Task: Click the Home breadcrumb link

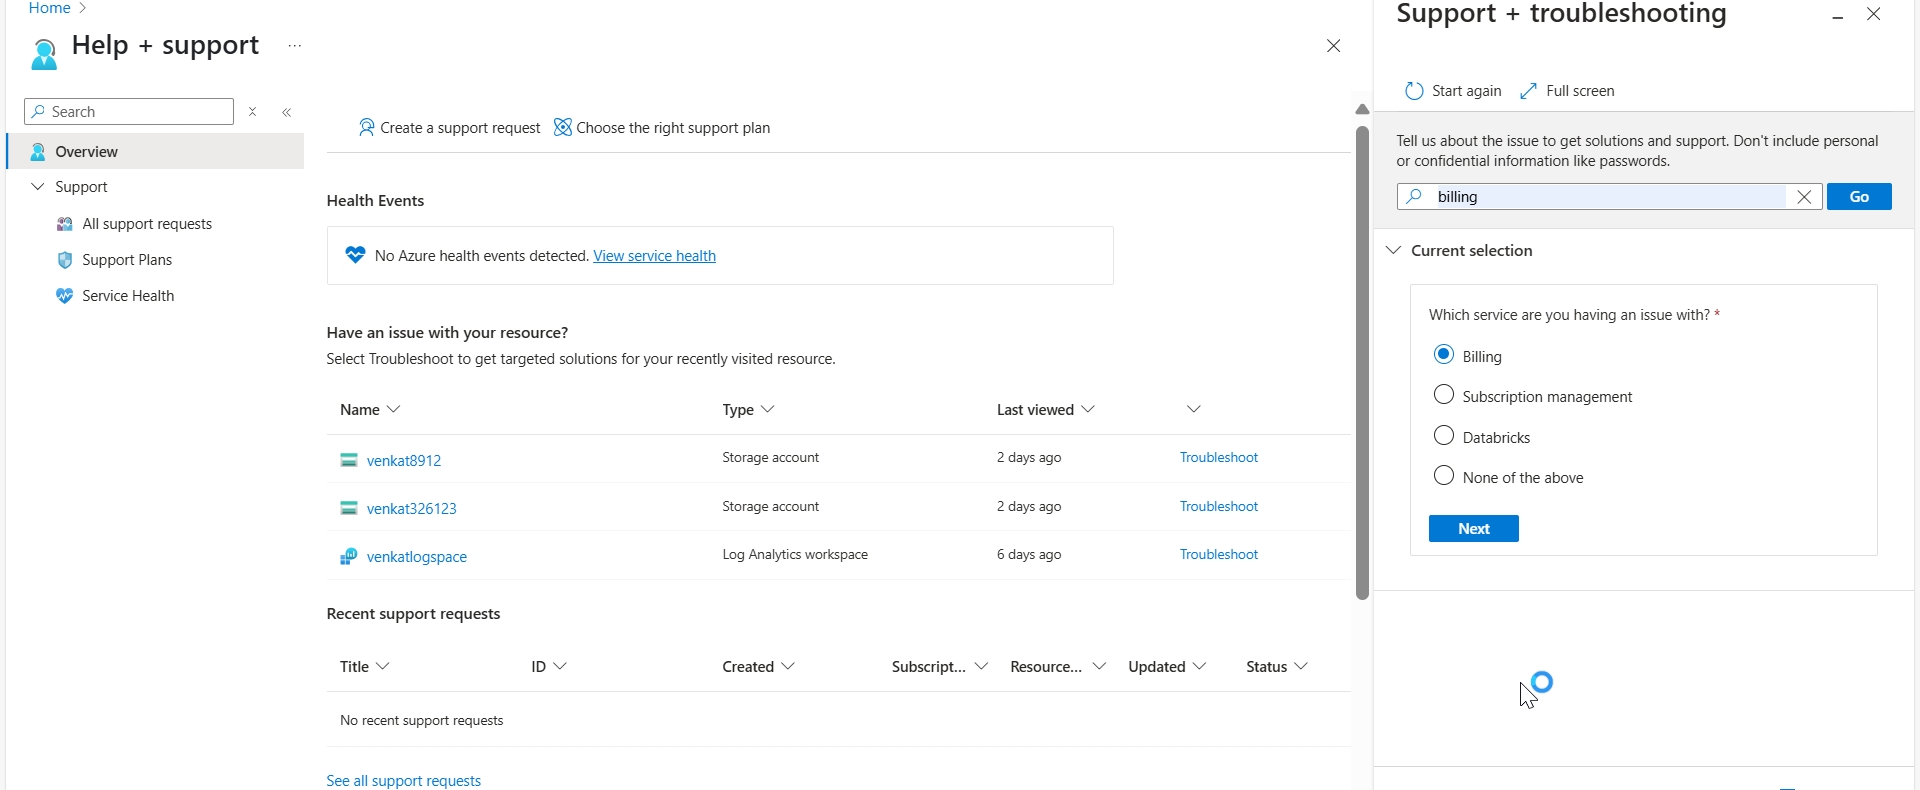Action: point(49,8)
